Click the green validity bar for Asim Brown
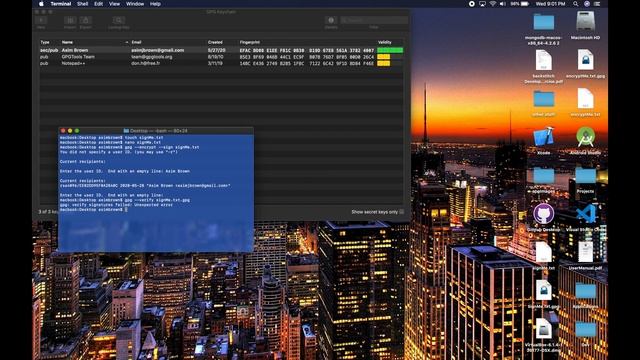Screen dimensions: 640x360 tap(390, 50)
